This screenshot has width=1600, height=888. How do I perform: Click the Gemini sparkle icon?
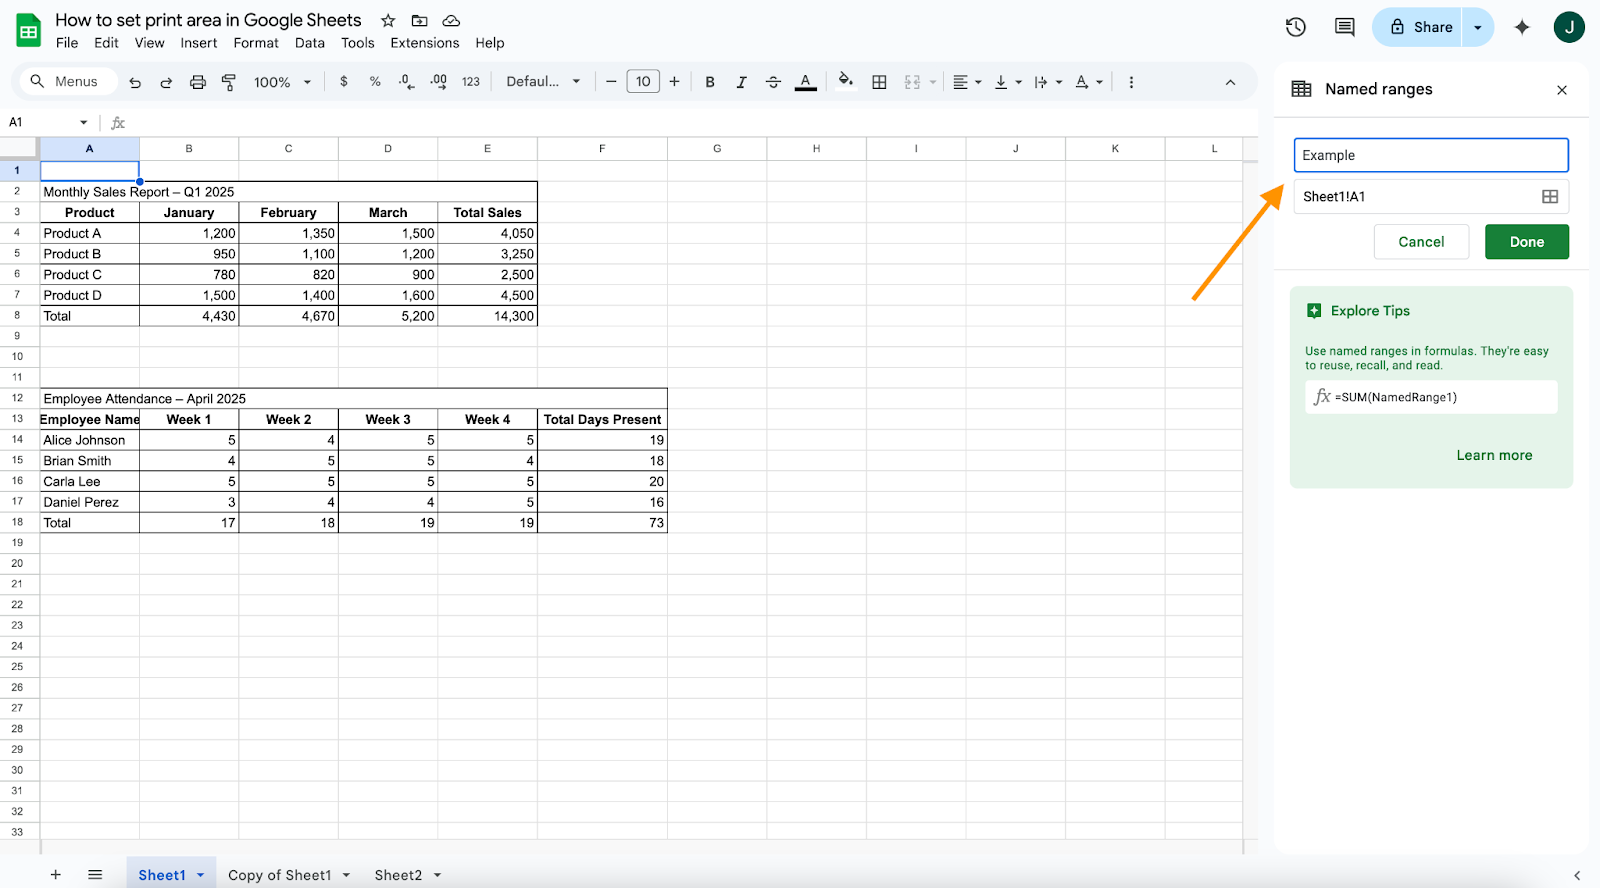click(x=1521, y=27)
